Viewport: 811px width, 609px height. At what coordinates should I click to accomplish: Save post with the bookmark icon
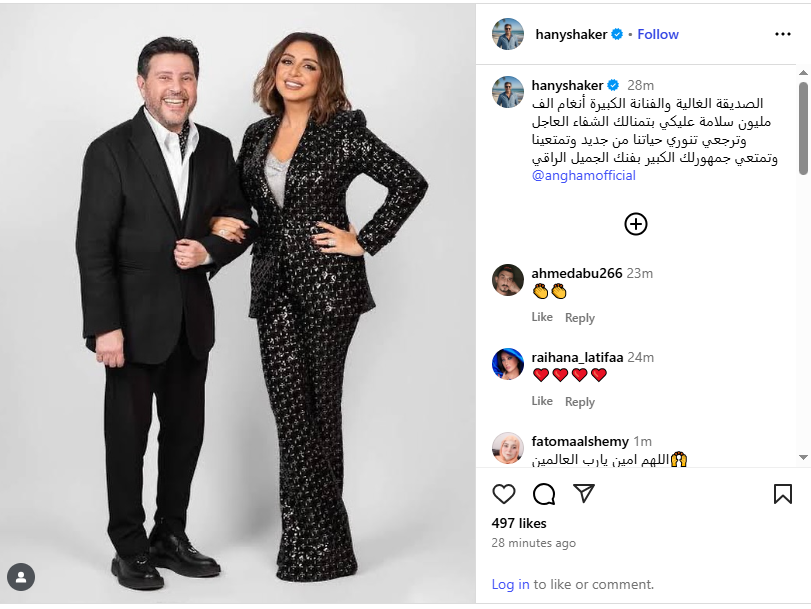click(x=783, y=494)
